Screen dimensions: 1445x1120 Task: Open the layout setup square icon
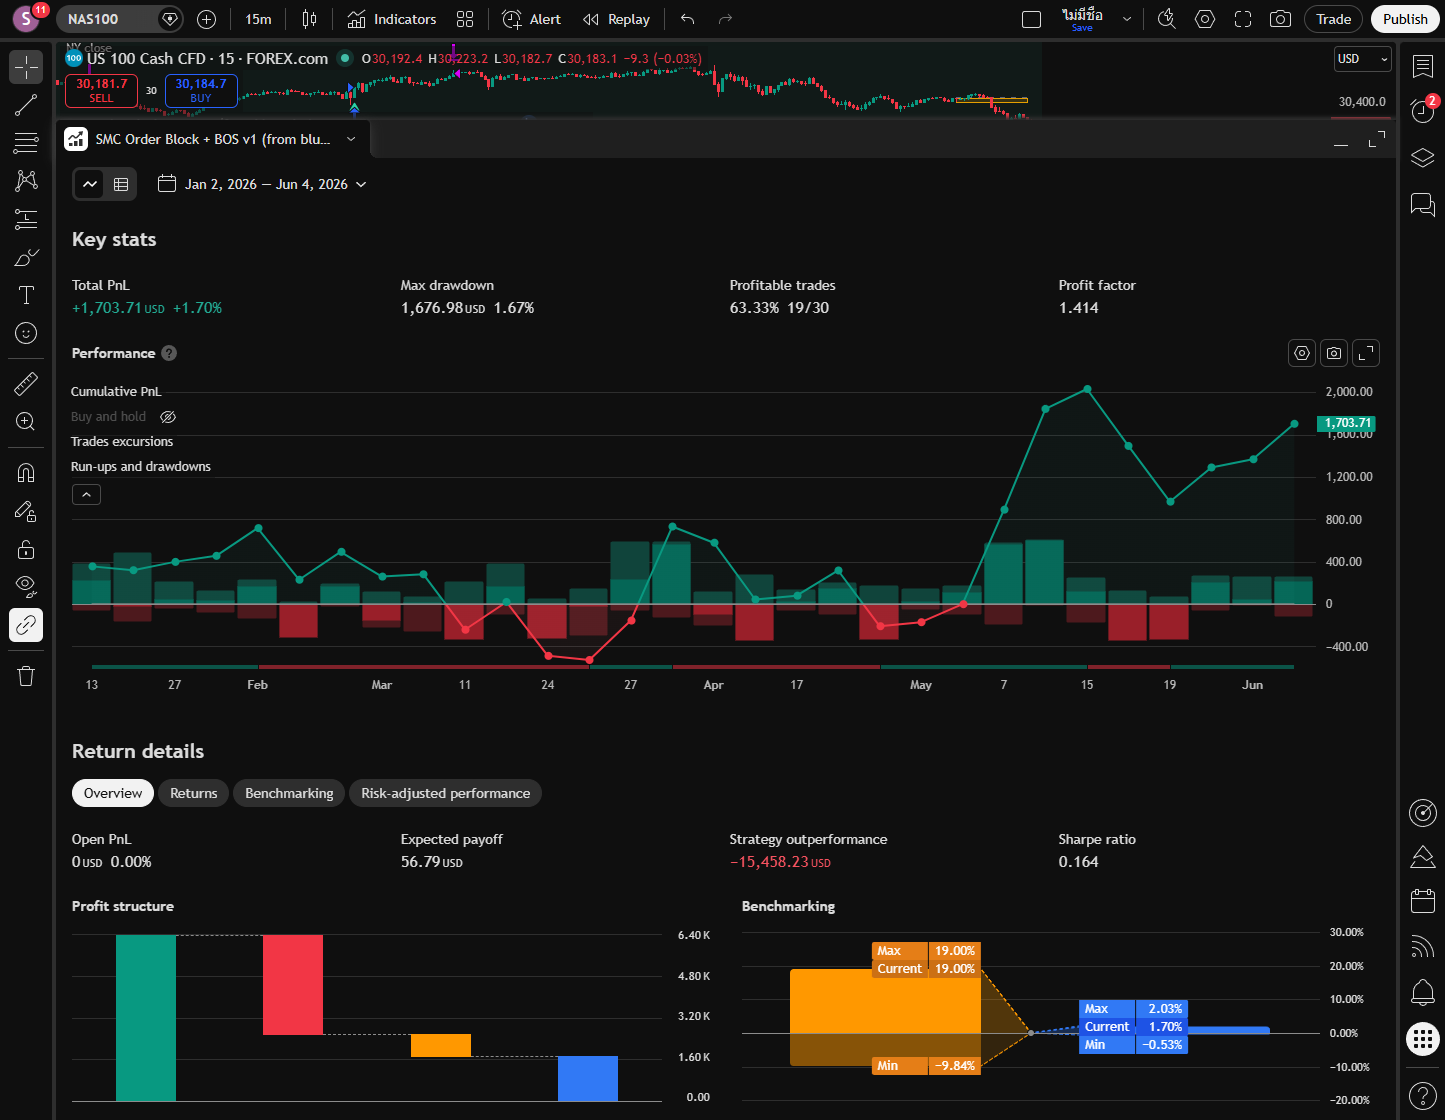tap(1032, 19)
